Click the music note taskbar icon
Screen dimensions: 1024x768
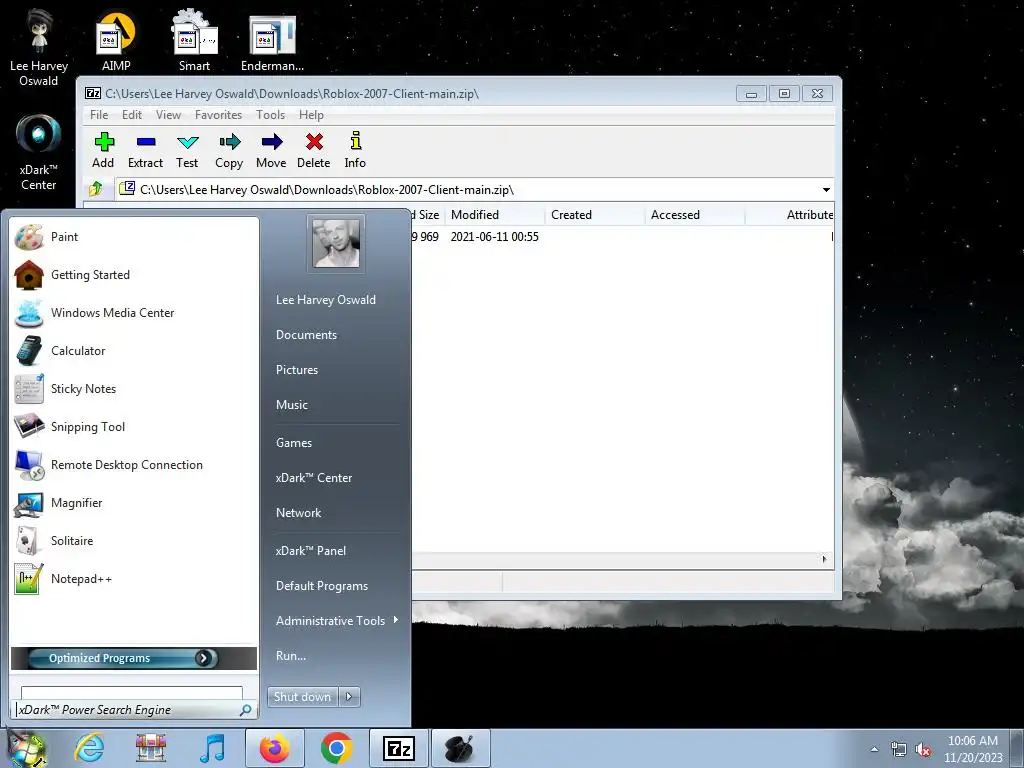[212, 748]
